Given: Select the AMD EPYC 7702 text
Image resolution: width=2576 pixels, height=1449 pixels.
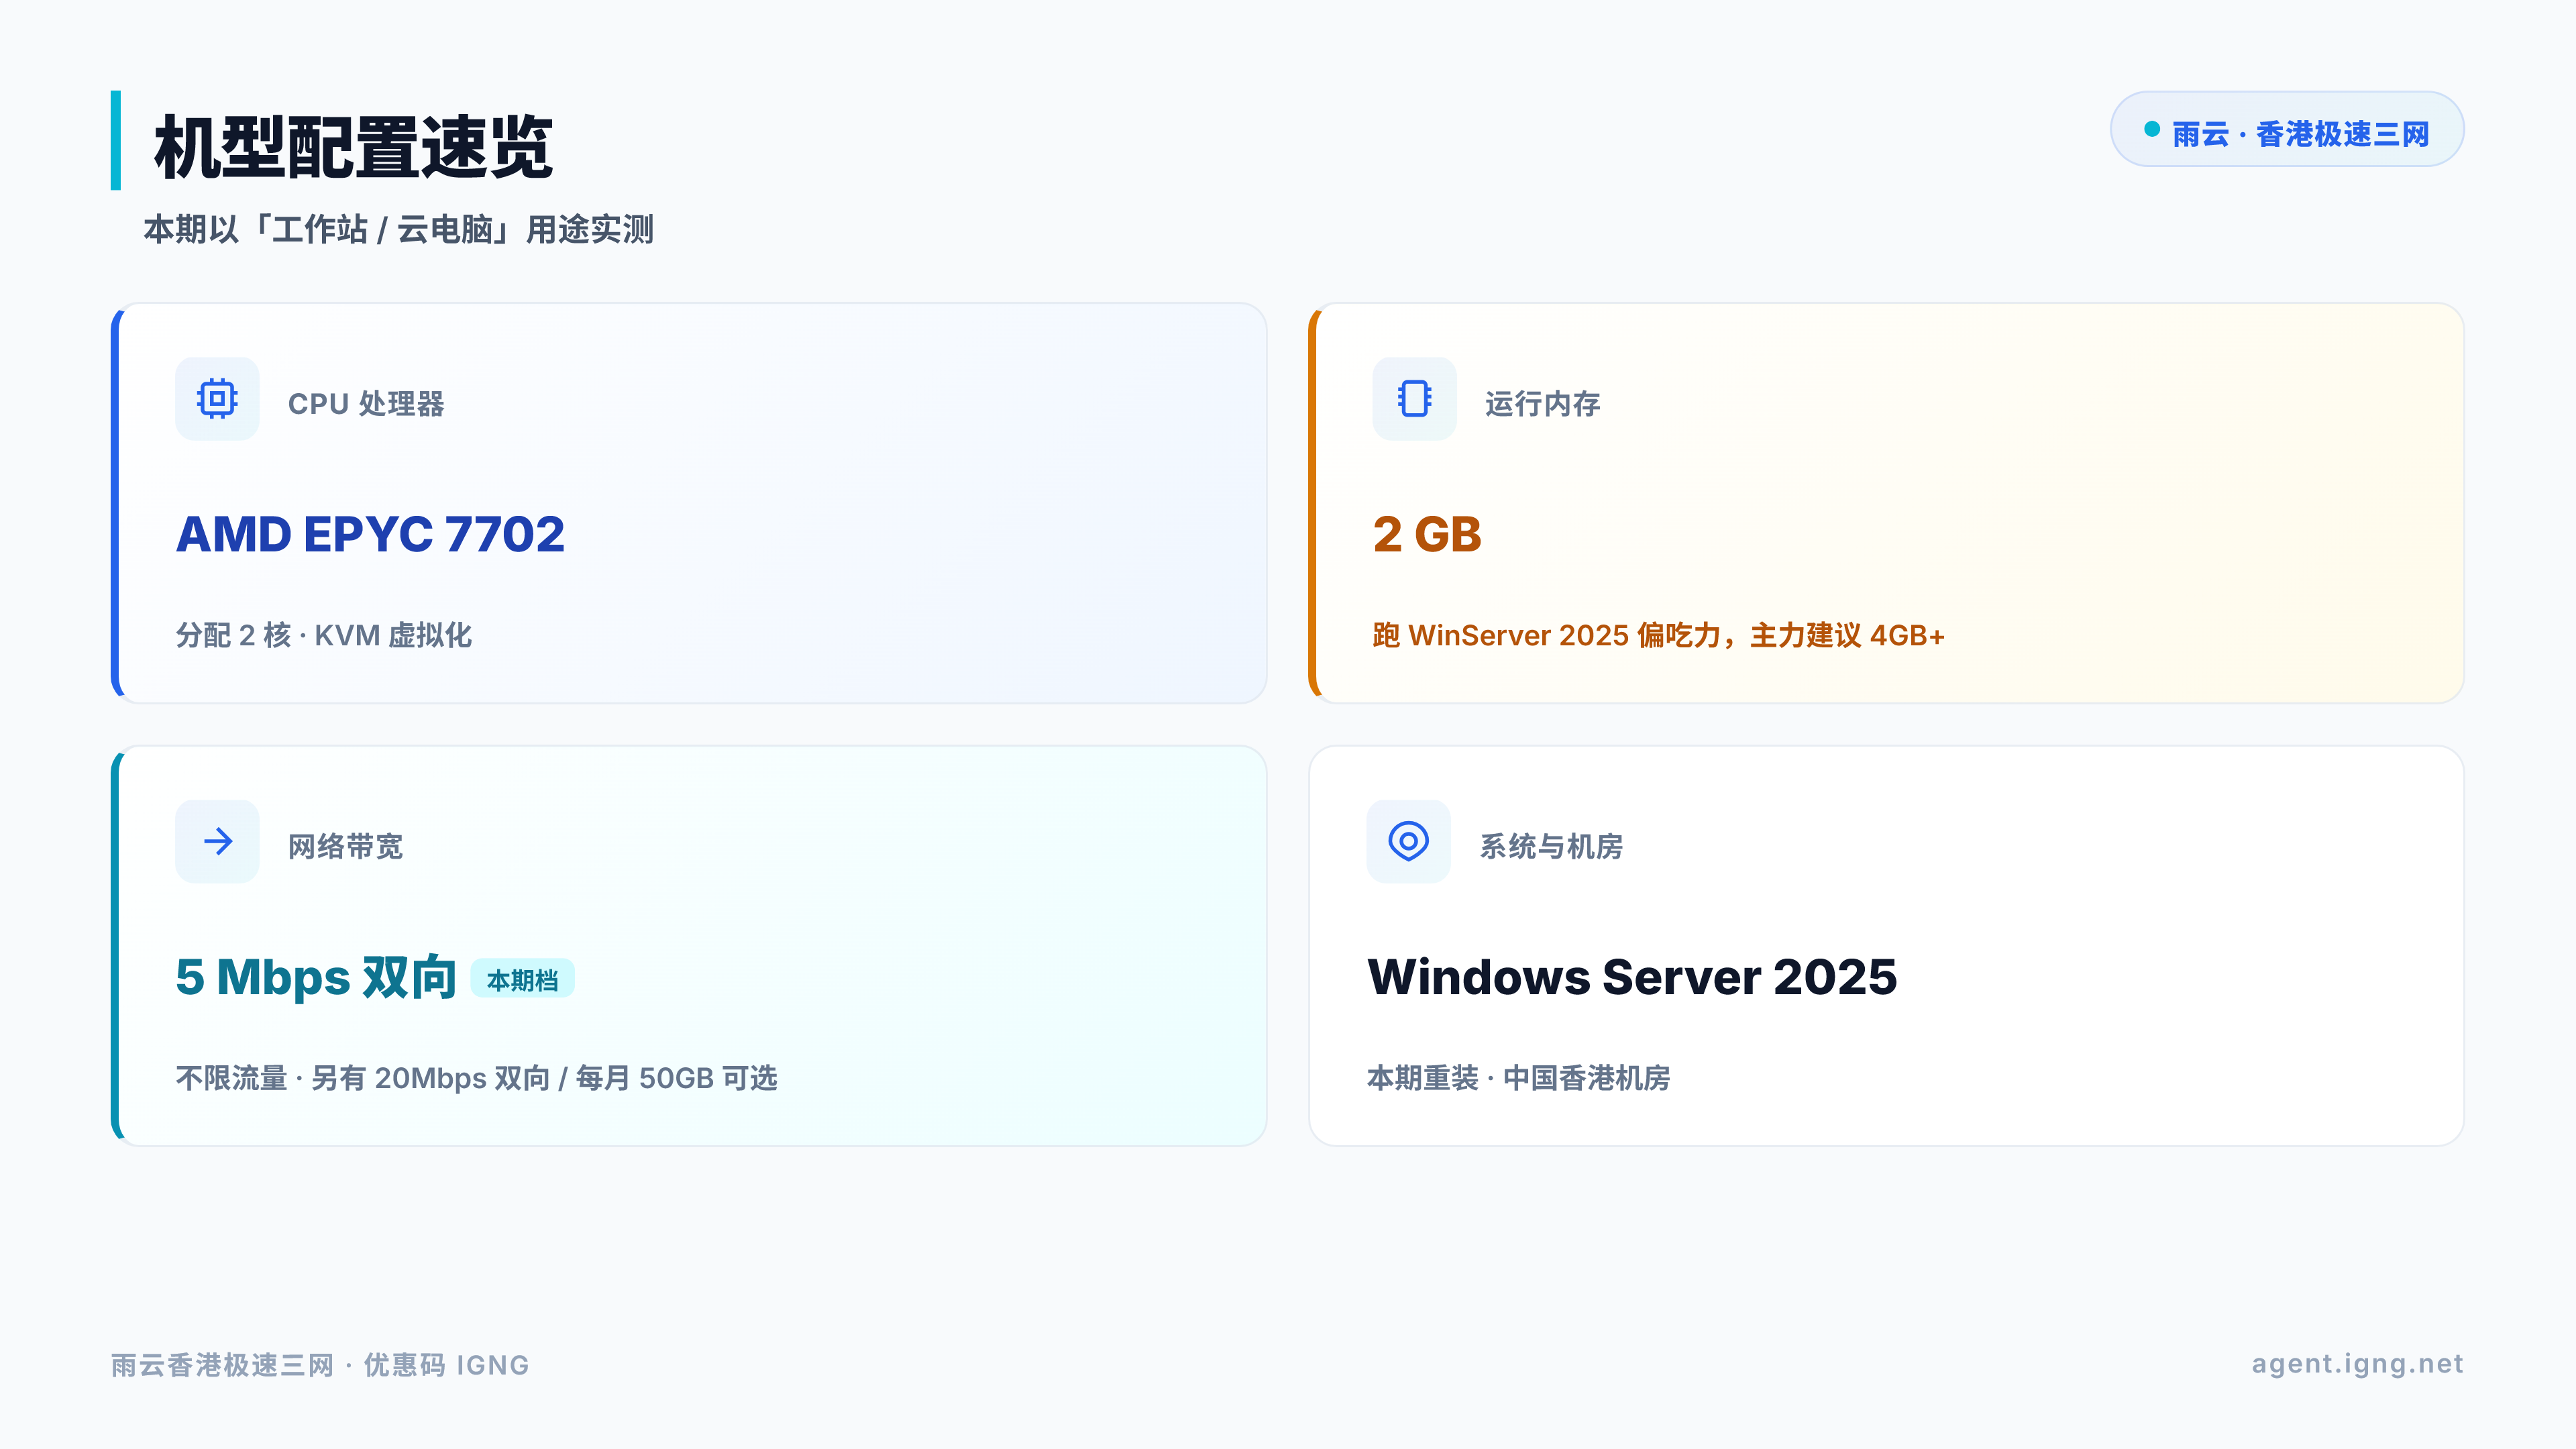Looking at the screenshot, I should click(370, 533).
